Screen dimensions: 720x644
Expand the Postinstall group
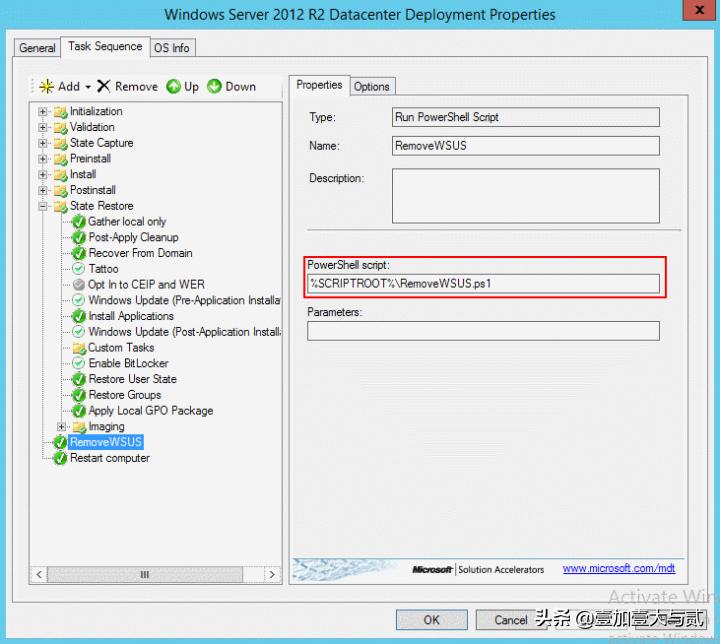(x=43, y=190)
